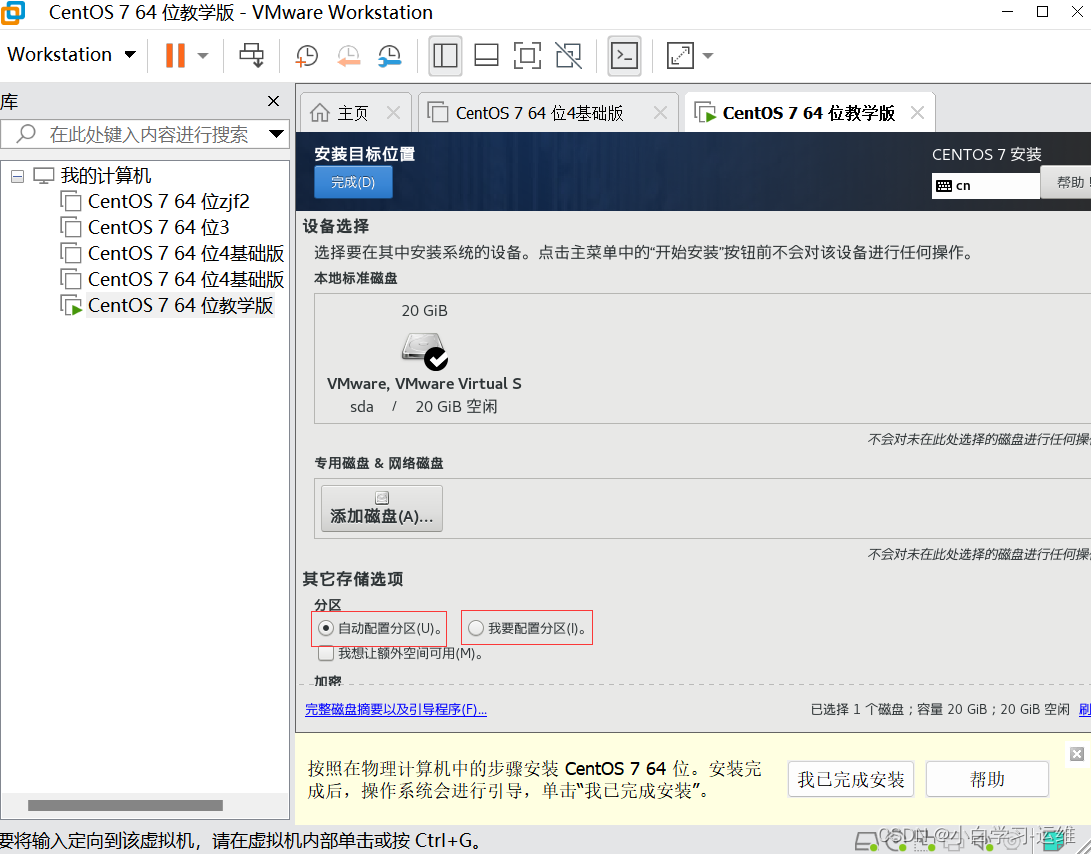Click the 已选择 1 个磁盘 status text
1091x854 pixels.
click(x=940, y=709)
